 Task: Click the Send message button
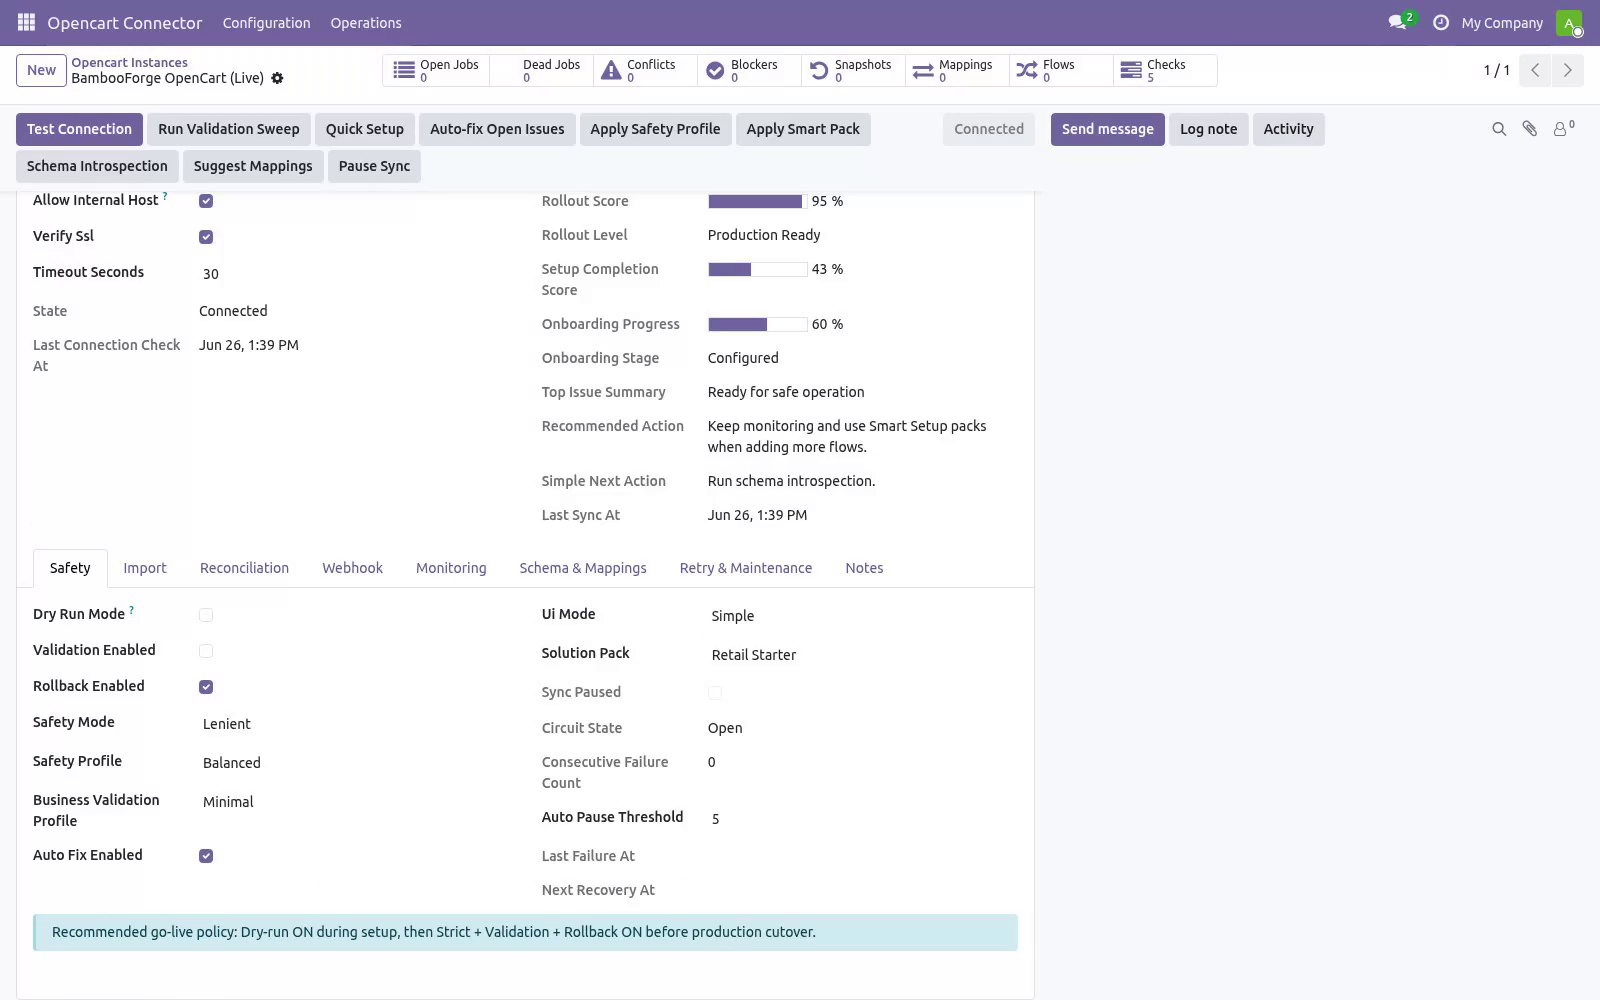coord(1107,129)
